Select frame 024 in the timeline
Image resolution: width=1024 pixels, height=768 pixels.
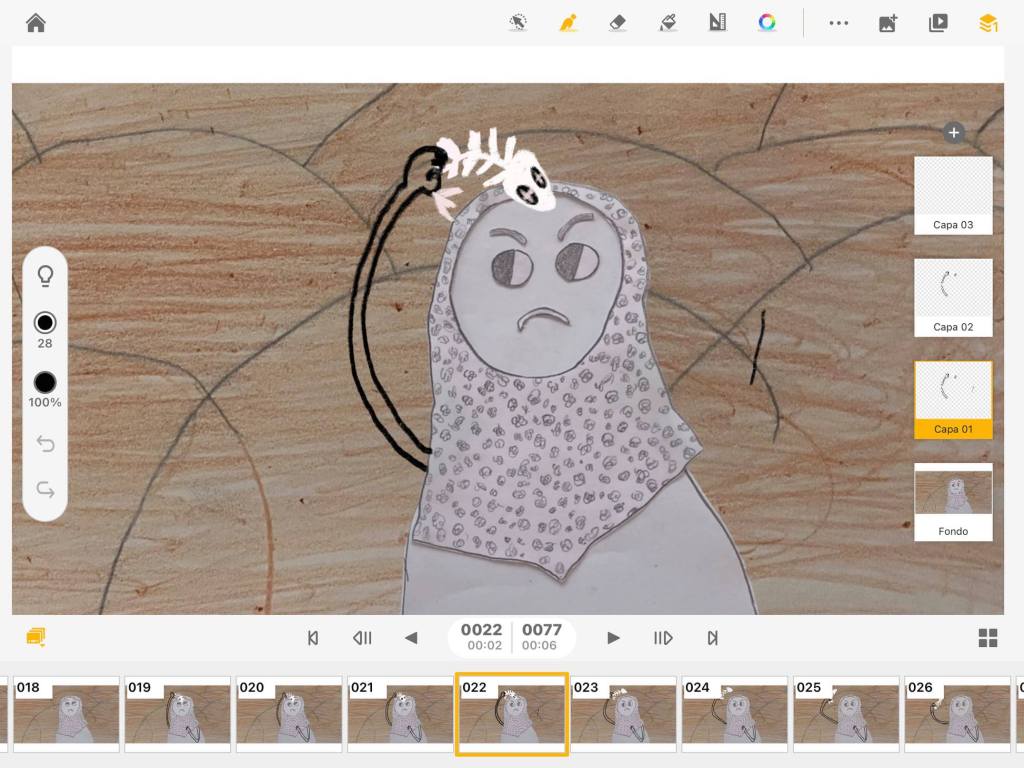pyautogui.click(x=735, y=714)
